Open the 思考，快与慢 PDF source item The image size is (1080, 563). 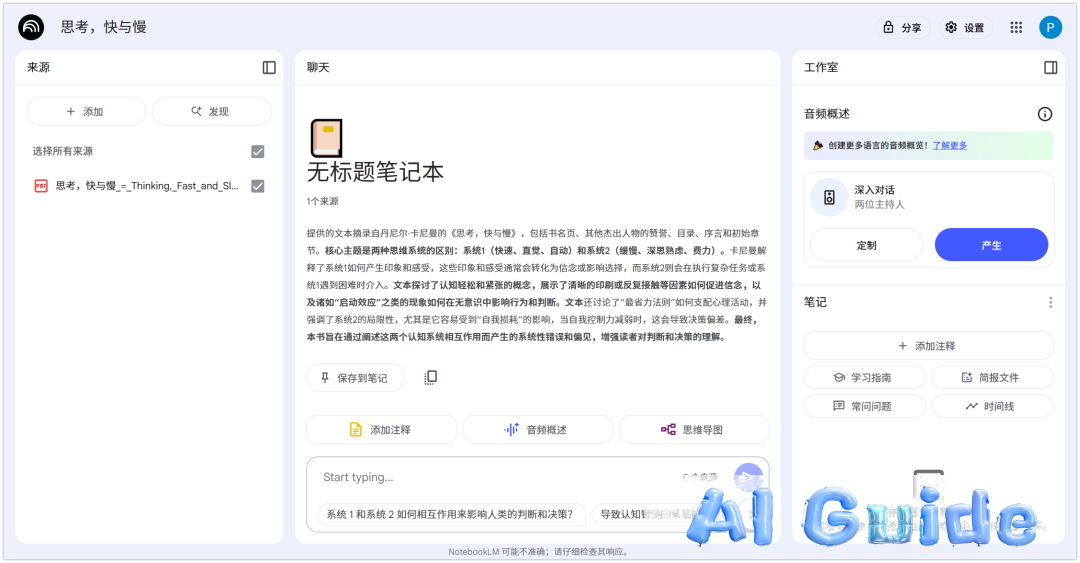pos(148,185)
